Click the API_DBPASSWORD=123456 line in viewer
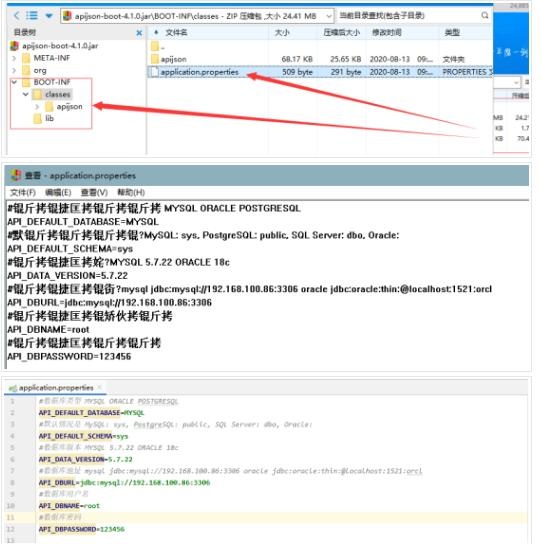This screenshot has height=544, width=541. pos(69,356)
